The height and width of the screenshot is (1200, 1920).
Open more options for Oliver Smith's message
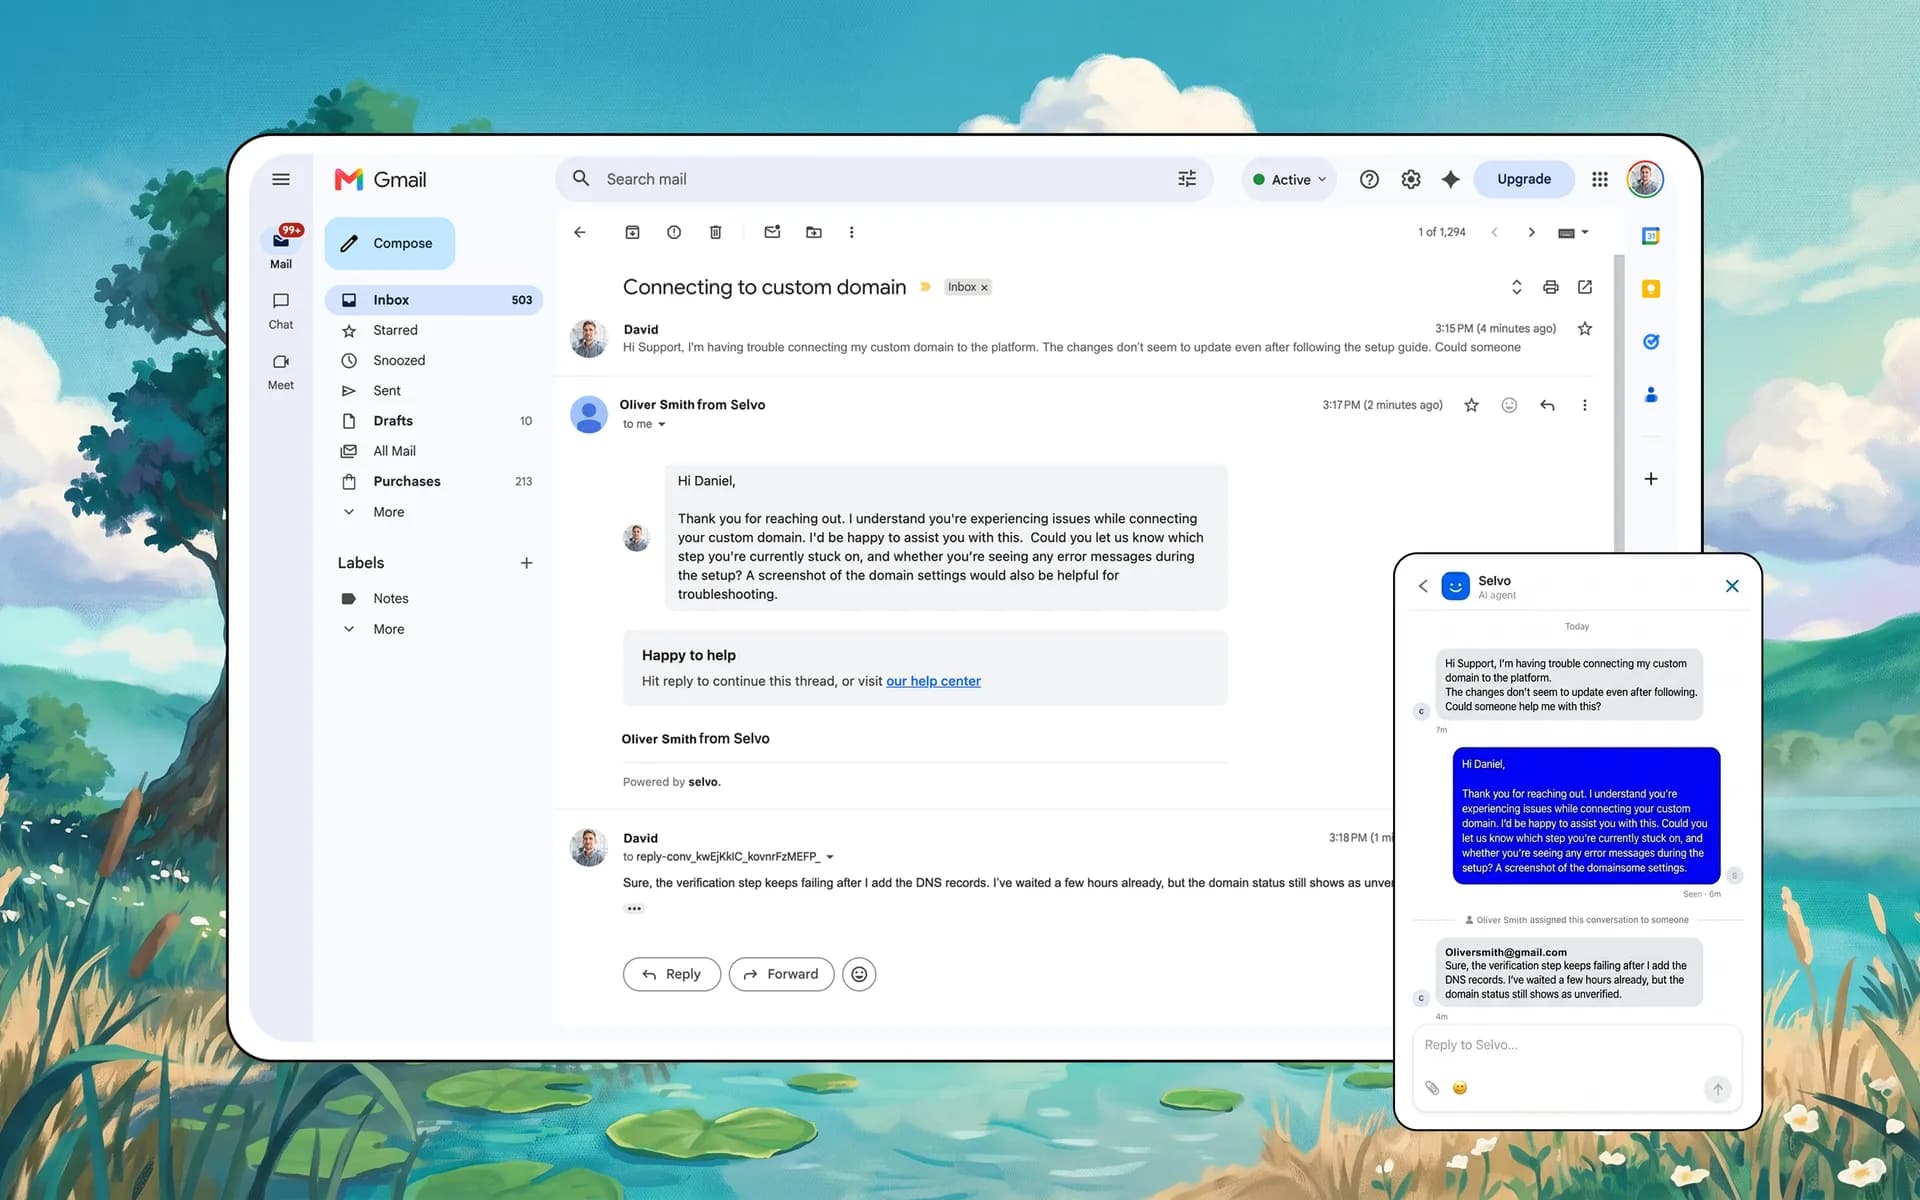click(x=1584, y=405)
